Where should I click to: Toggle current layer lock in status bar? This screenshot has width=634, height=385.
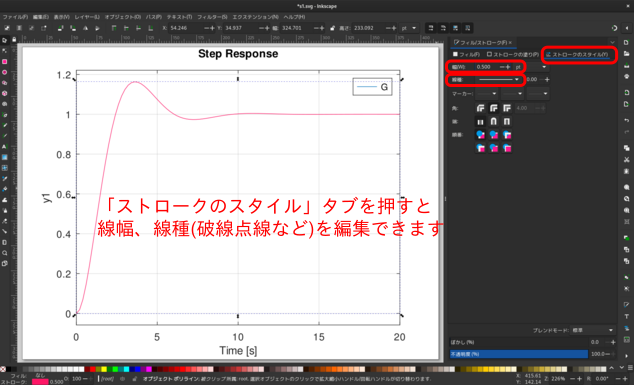135,379
